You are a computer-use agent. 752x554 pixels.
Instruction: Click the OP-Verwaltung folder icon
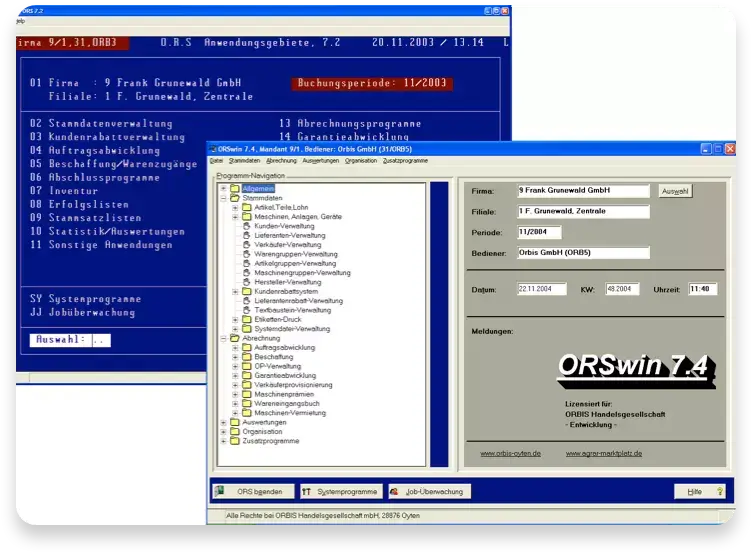coord(247,366)
